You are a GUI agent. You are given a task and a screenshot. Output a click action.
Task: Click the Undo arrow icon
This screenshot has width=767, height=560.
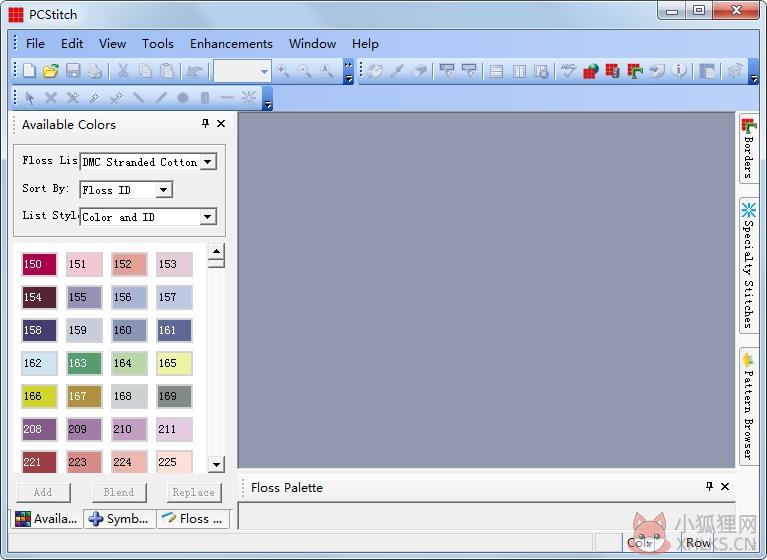click(195, 71)
